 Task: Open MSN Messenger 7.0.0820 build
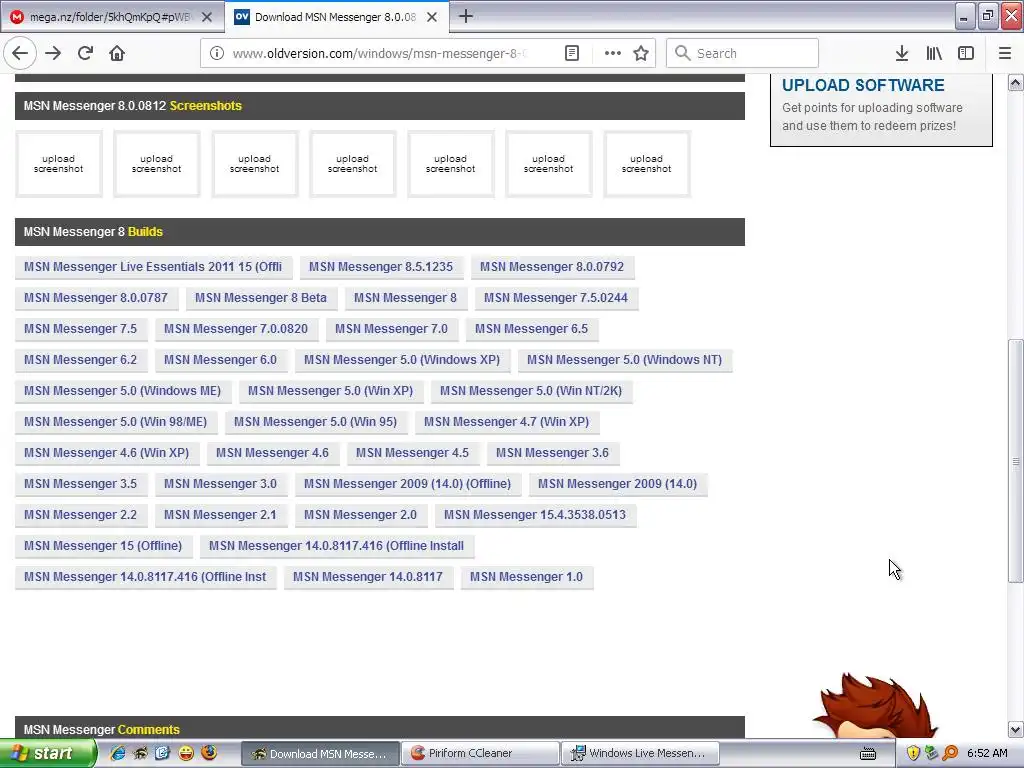(x=236, y=328)
